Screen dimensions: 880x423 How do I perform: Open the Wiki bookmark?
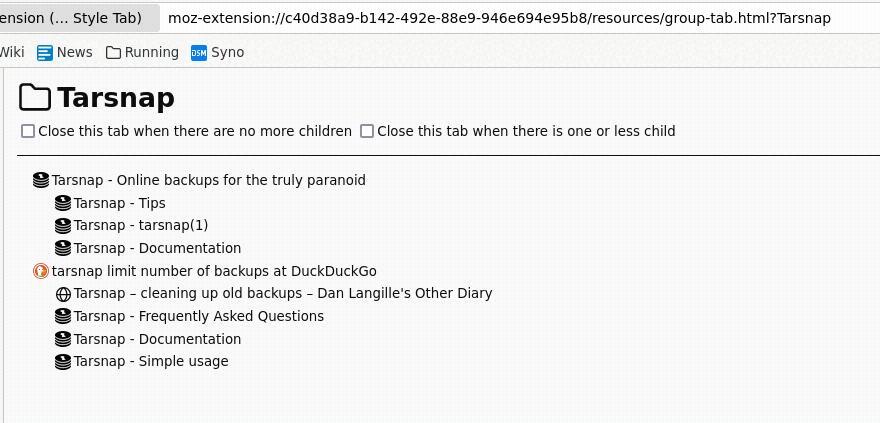(12, 52)
